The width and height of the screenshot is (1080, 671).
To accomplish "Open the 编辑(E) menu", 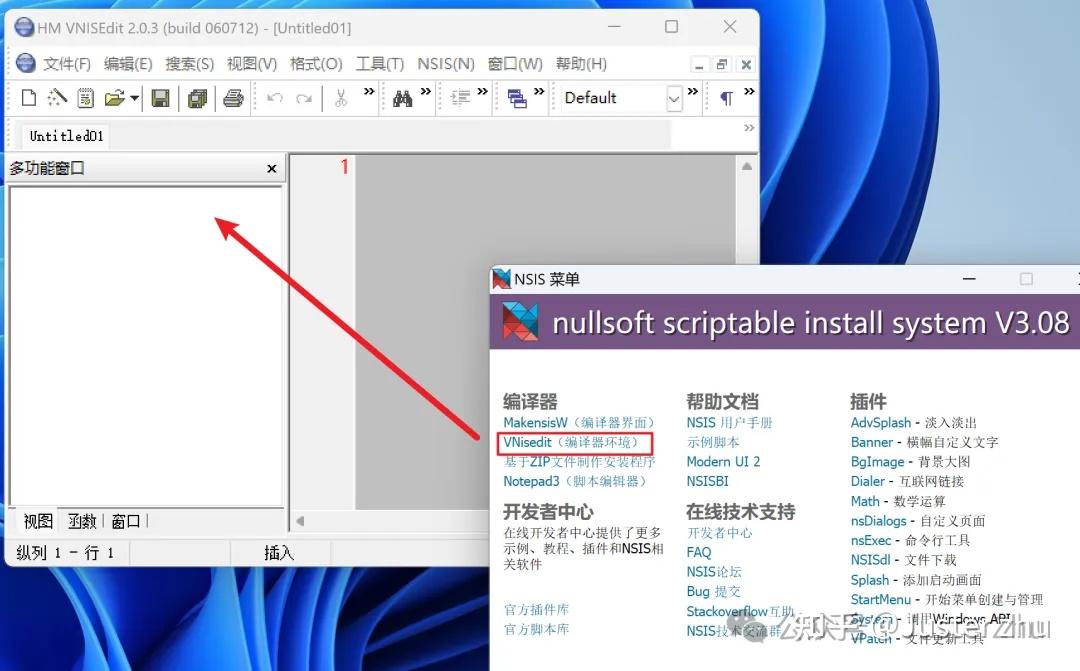I will tap(128, 64).
